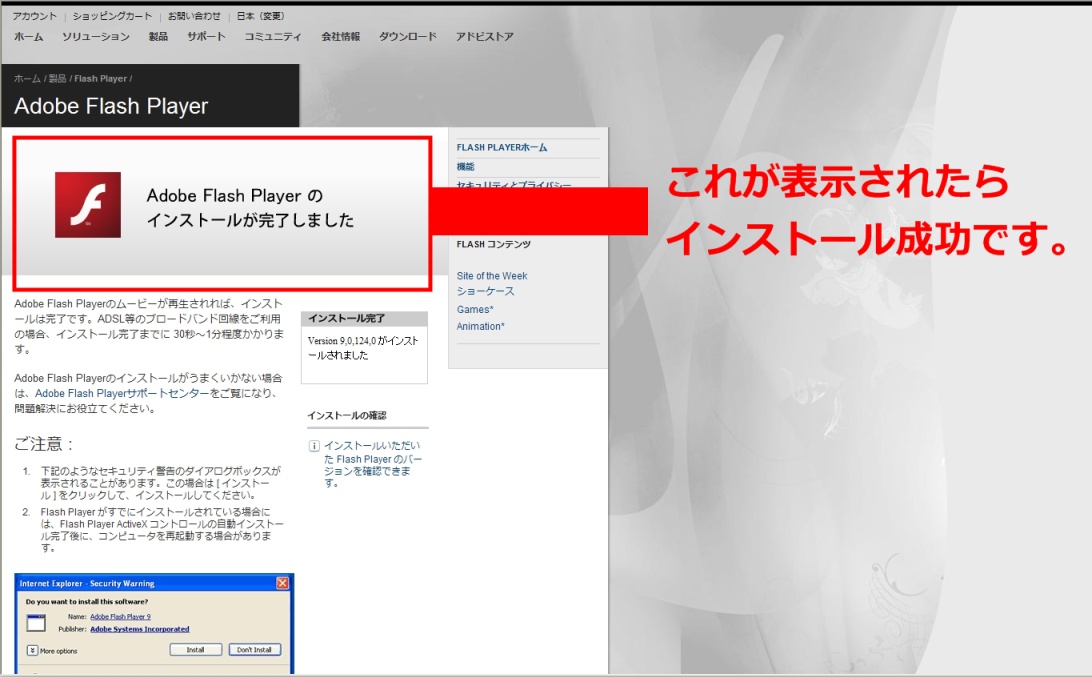Open the 製品 menu
This screenshot has height=678, width=1092.
(x=158, y=37)
